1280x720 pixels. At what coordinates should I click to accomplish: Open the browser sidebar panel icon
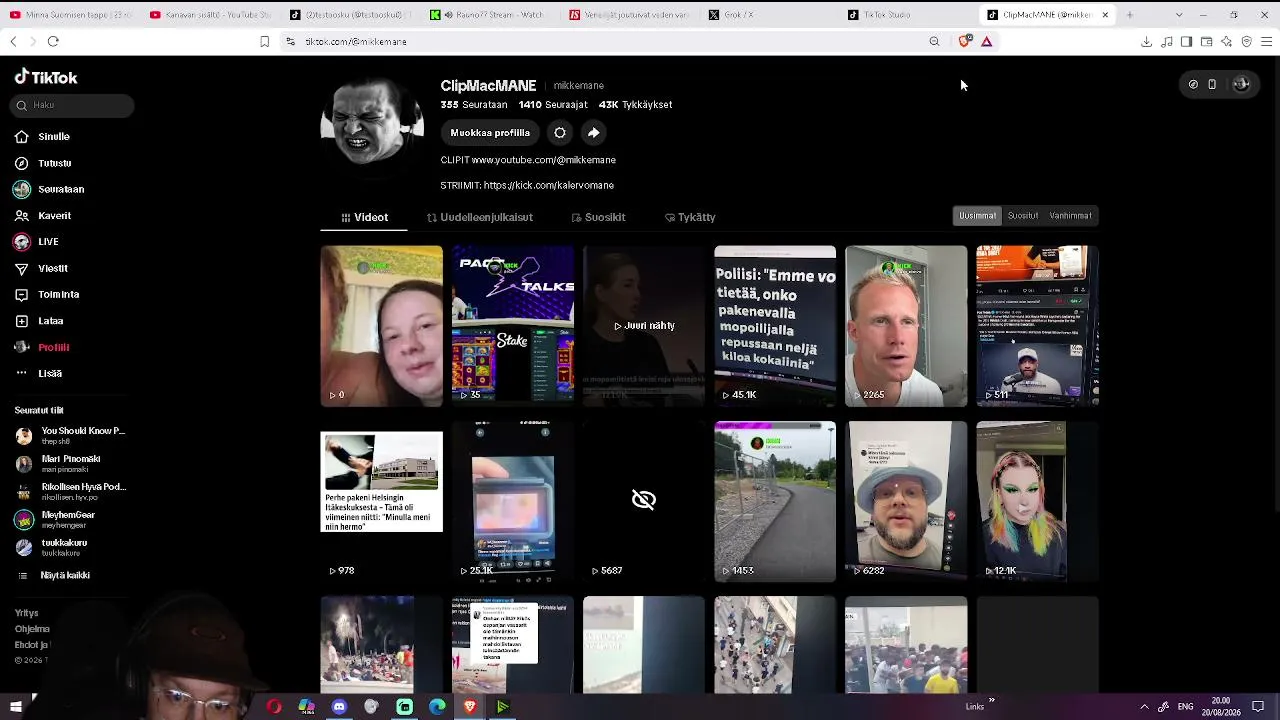[1186, 41]
